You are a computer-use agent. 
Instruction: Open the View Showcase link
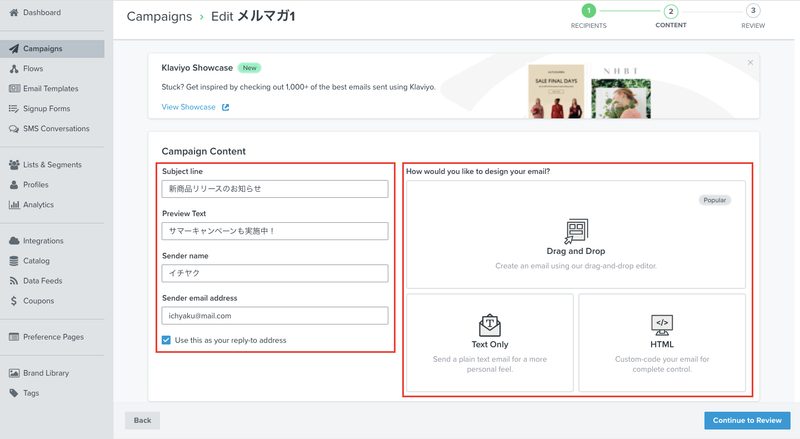click(188, 107)
